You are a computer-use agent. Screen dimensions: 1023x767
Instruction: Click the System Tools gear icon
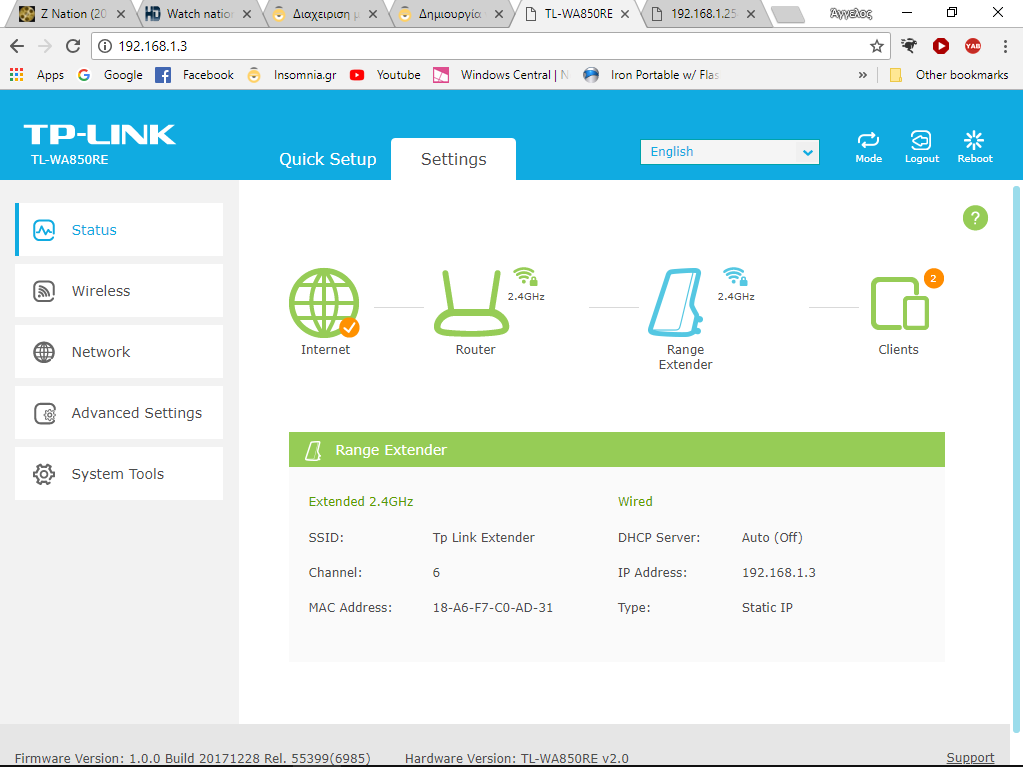pyautogui.click(x=44, y=474)
